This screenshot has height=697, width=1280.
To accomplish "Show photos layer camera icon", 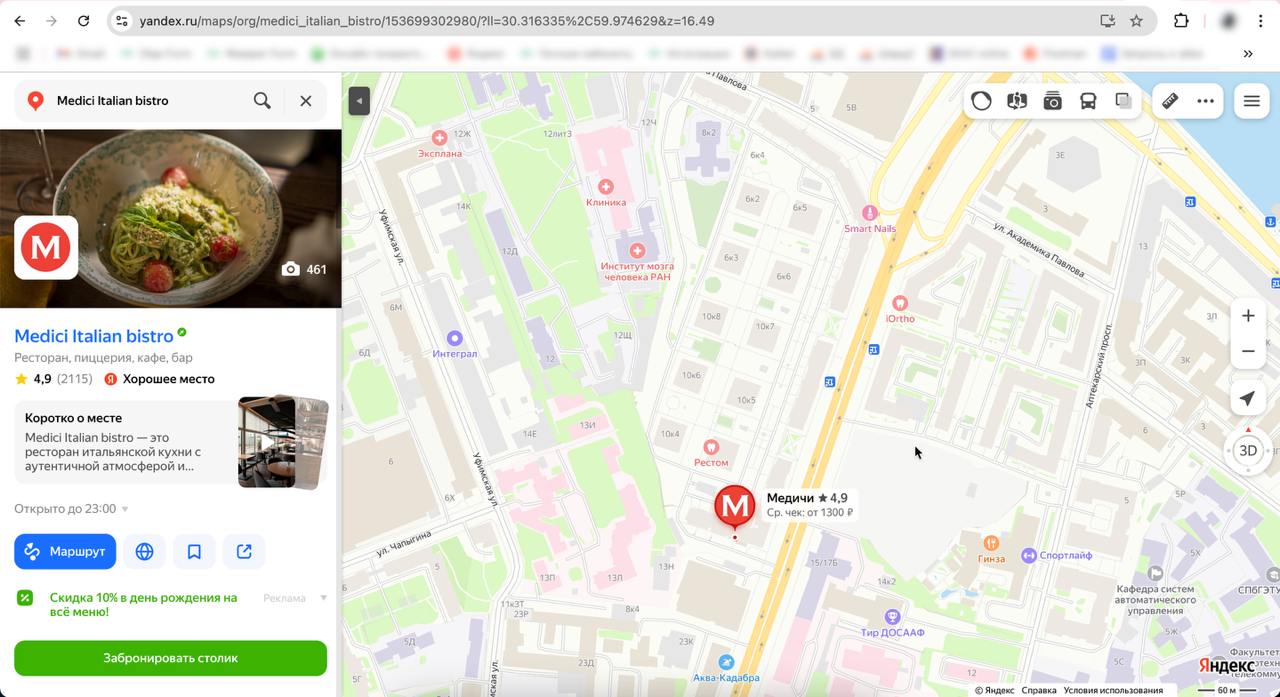I will coord(1052,100).
